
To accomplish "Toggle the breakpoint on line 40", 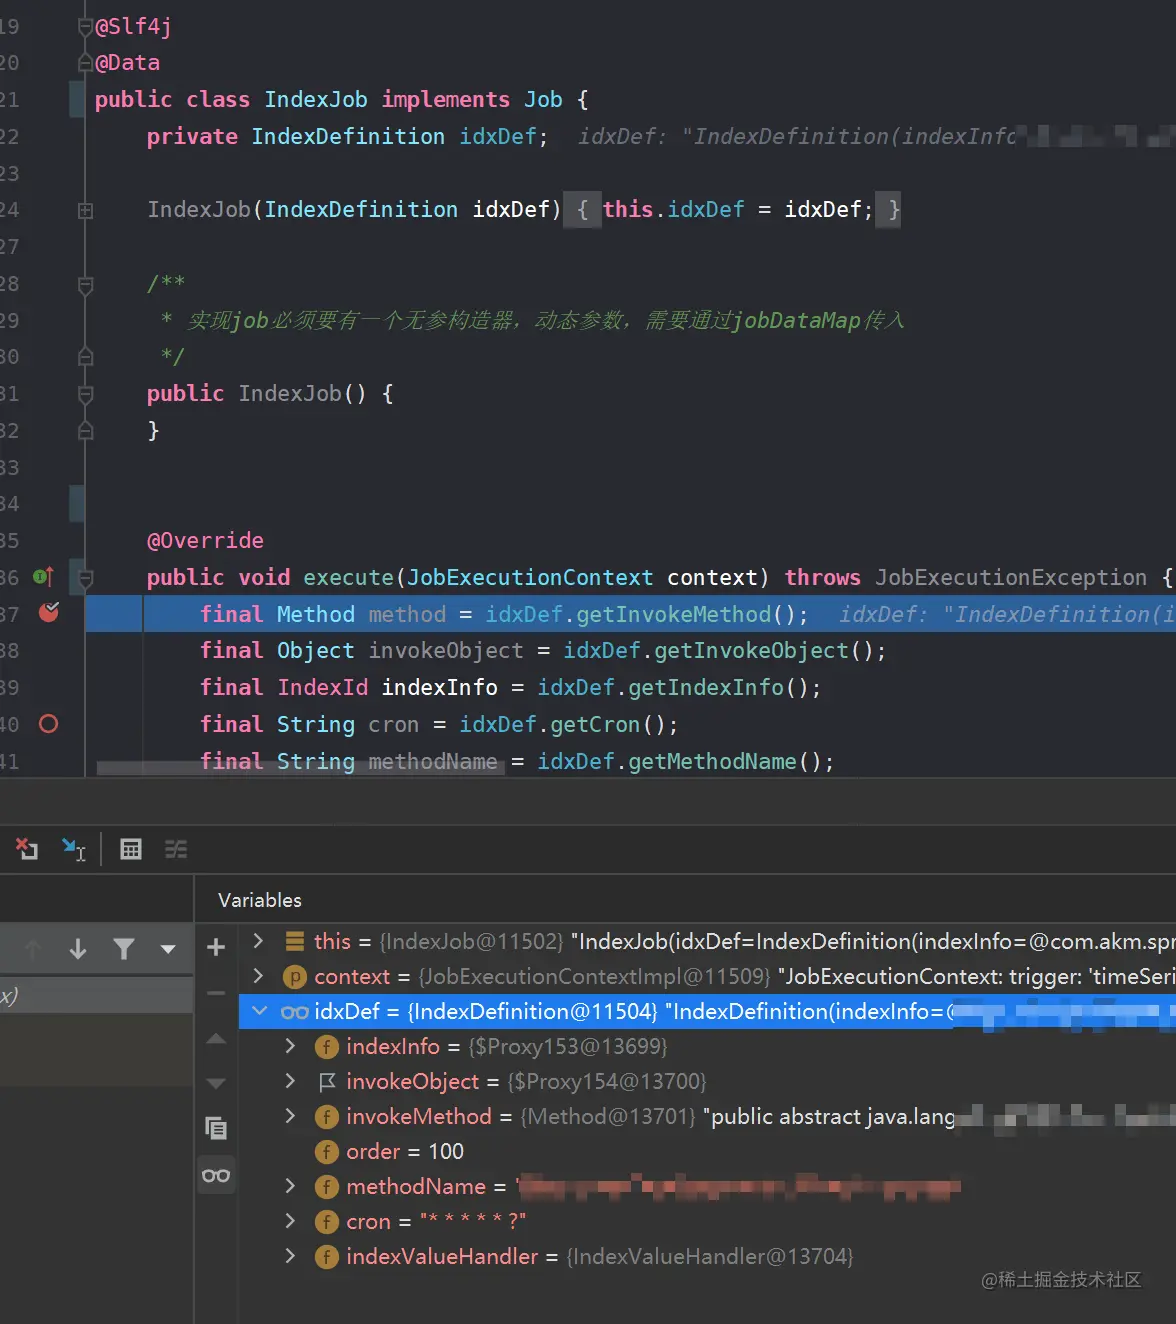I will (48, 724).
